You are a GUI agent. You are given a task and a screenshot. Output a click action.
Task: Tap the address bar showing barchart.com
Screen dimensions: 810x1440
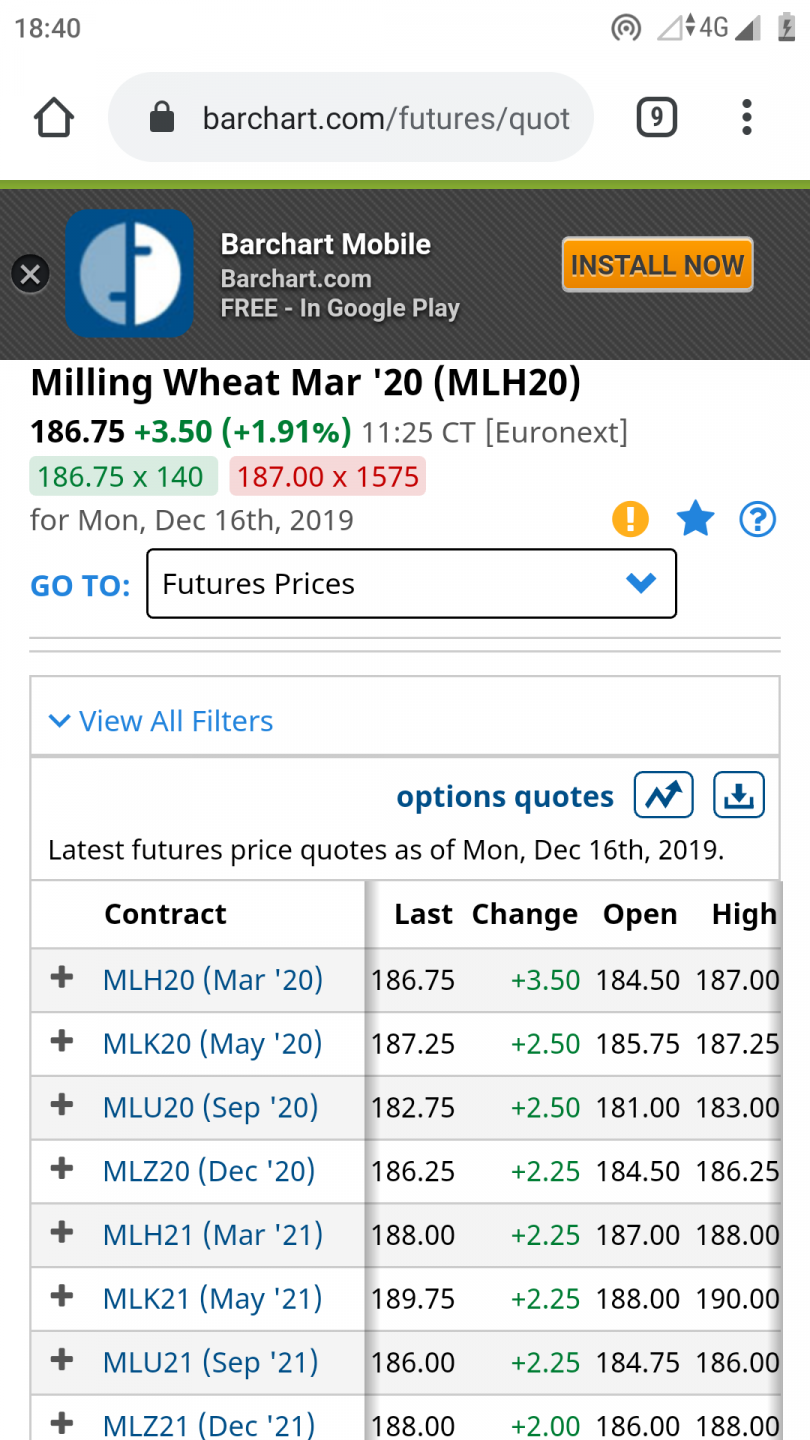[x=386, y=119]
